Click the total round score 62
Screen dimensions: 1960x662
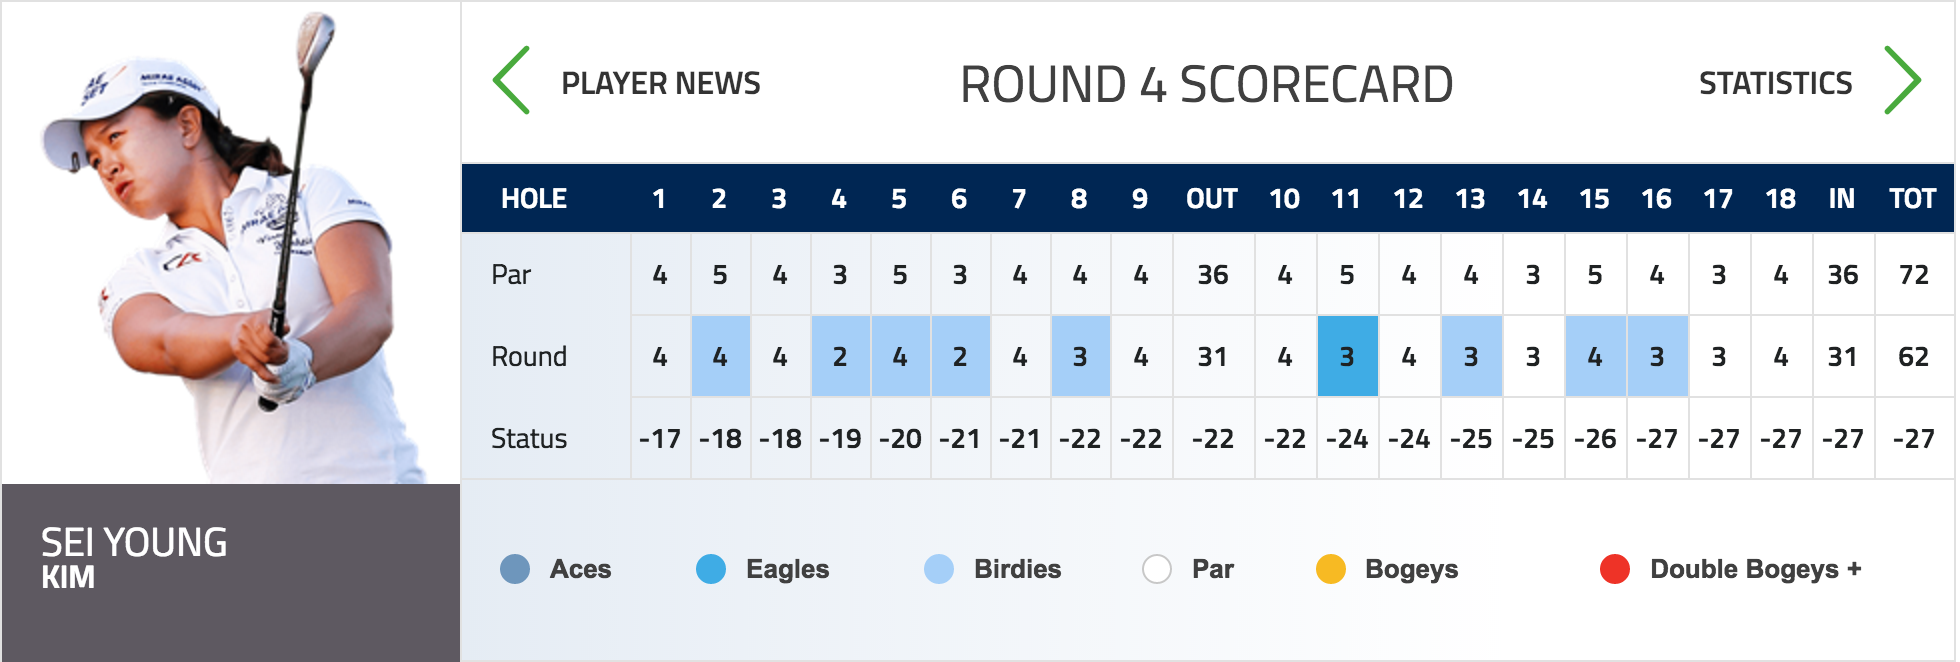[x=1913, y=357]
